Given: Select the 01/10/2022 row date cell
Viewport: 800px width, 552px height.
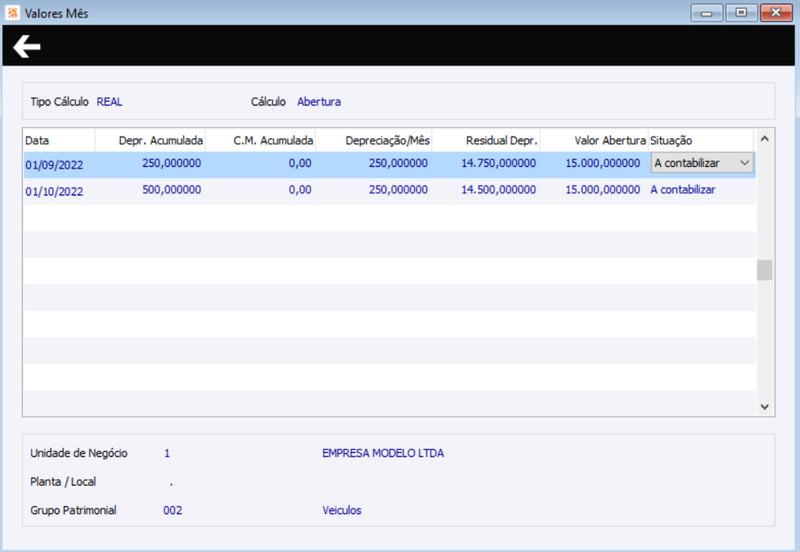Looking at the screenshot, I should 54,191.
